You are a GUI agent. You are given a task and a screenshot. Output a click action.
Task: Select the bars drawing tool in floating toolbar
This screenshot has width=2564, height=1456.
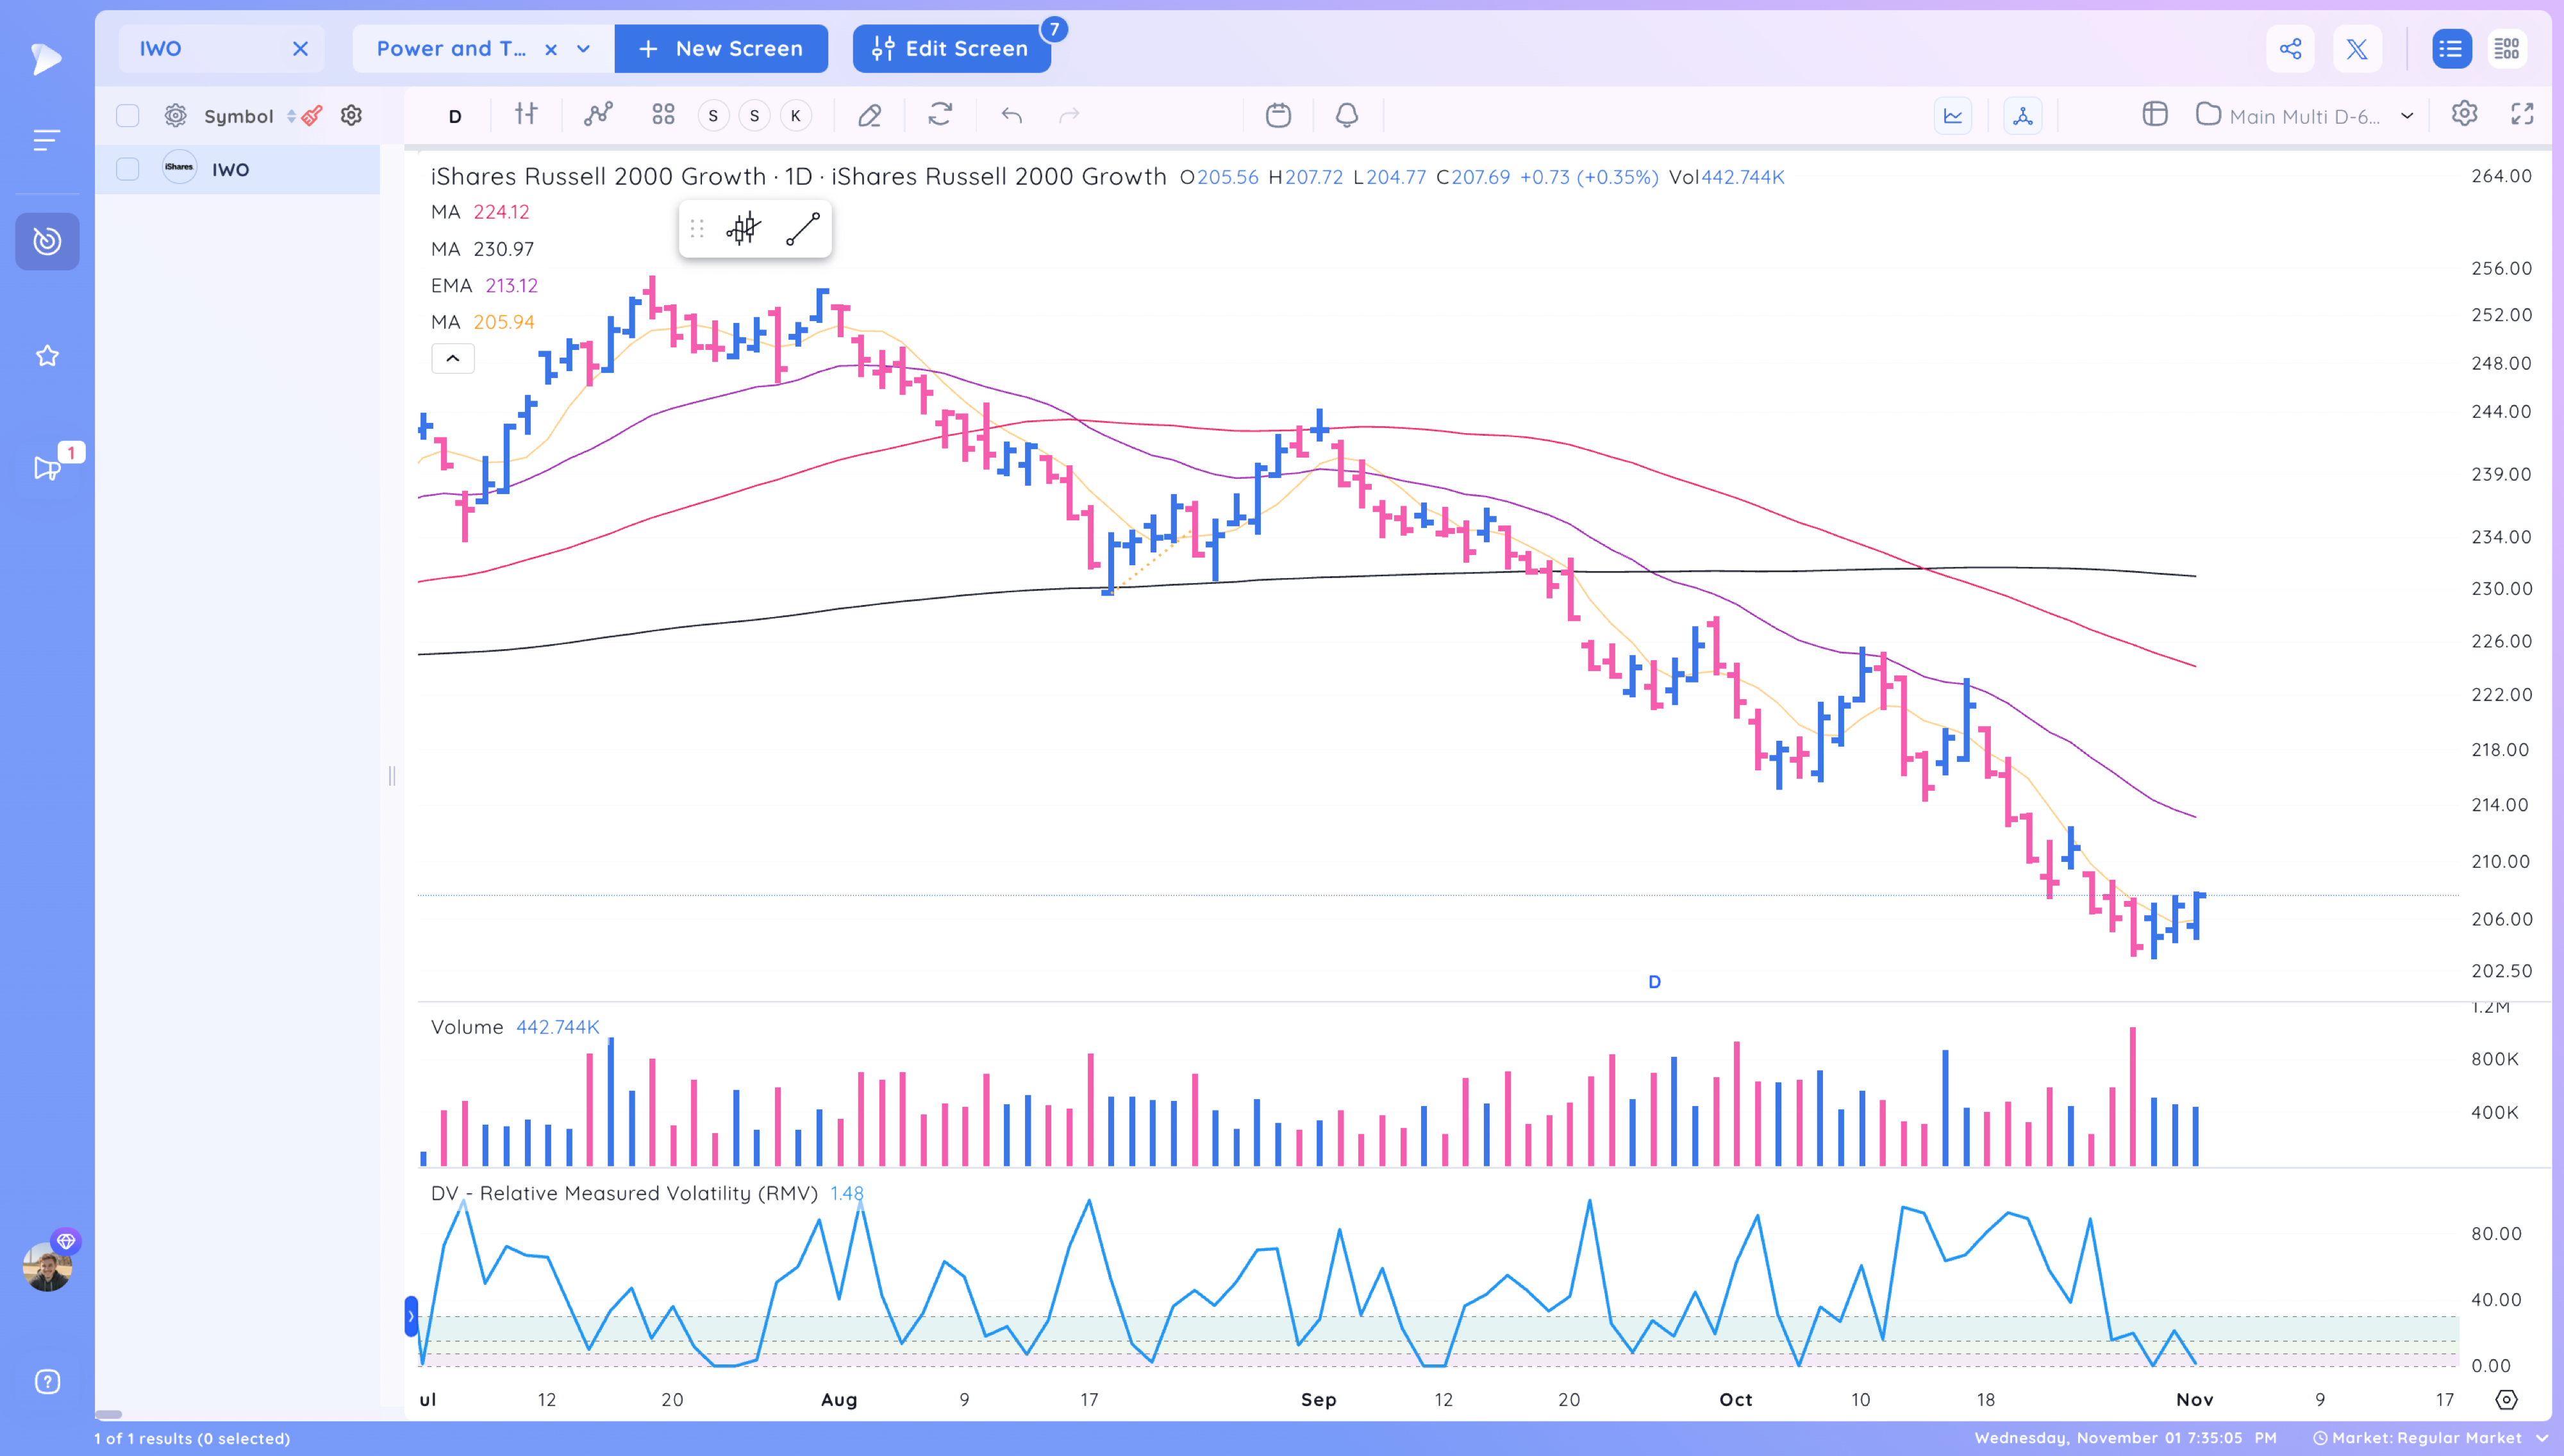(x=743, y=229)
